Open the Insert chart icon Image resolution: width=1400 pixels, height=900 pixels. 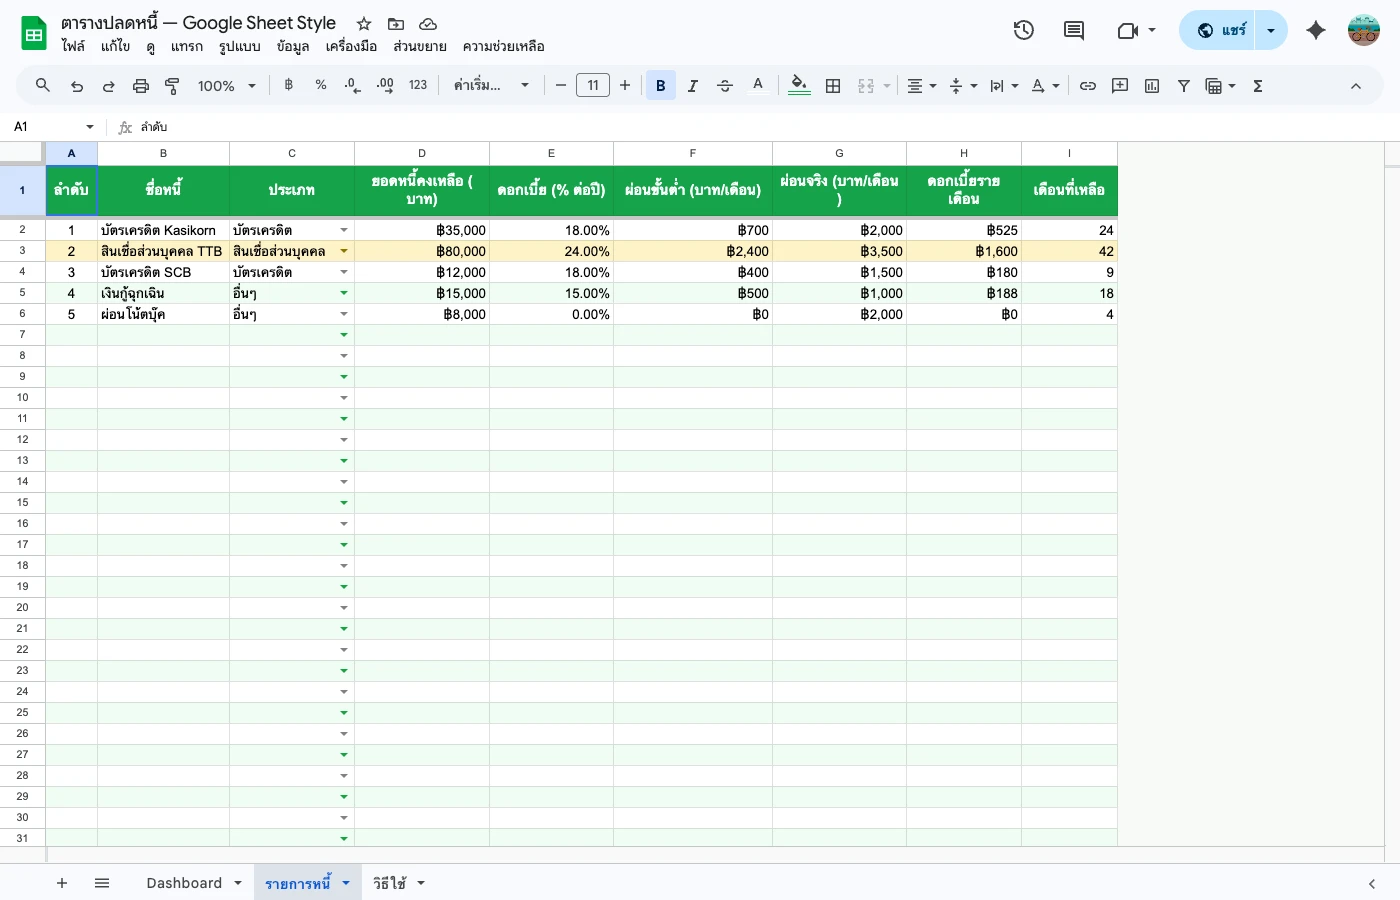tap(1151, 85)
